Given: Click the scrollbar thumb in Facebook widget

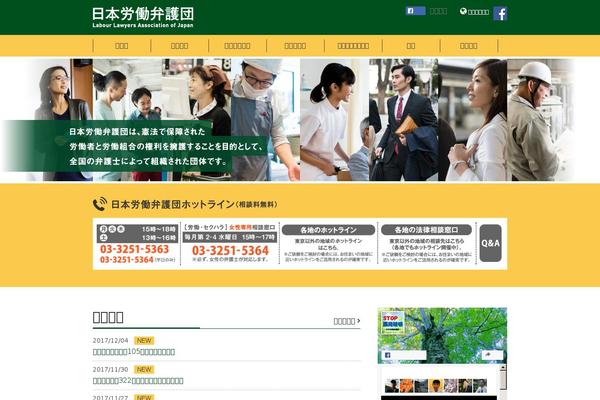Looking at the screenshot, I should [x=503, y=380].
